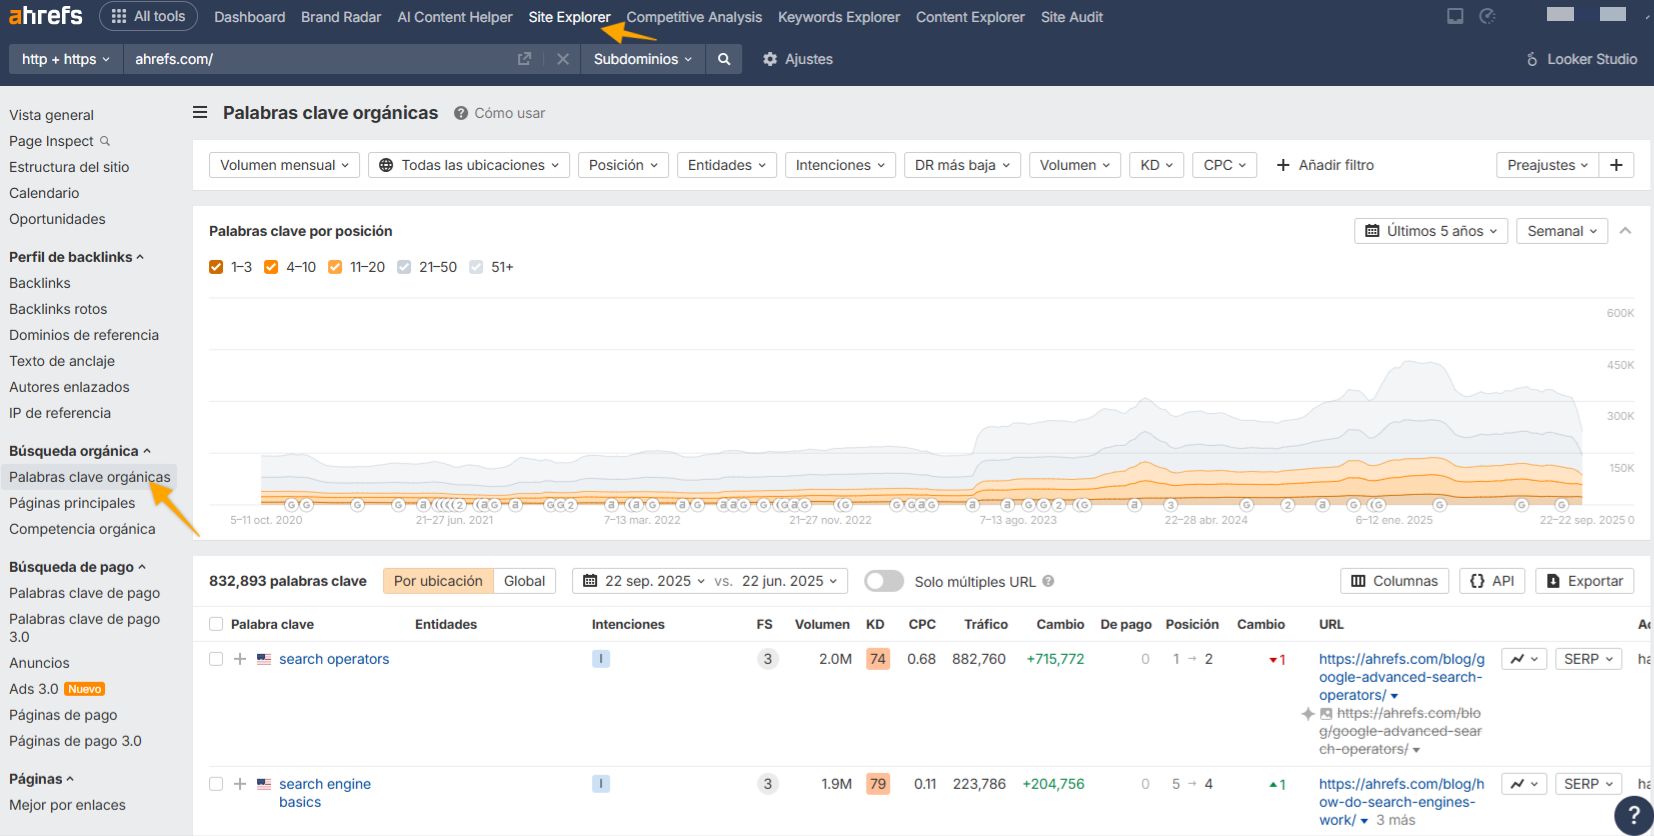Click intent badge I for search engine basics
Screen dimensions: 1654x836
601,784
